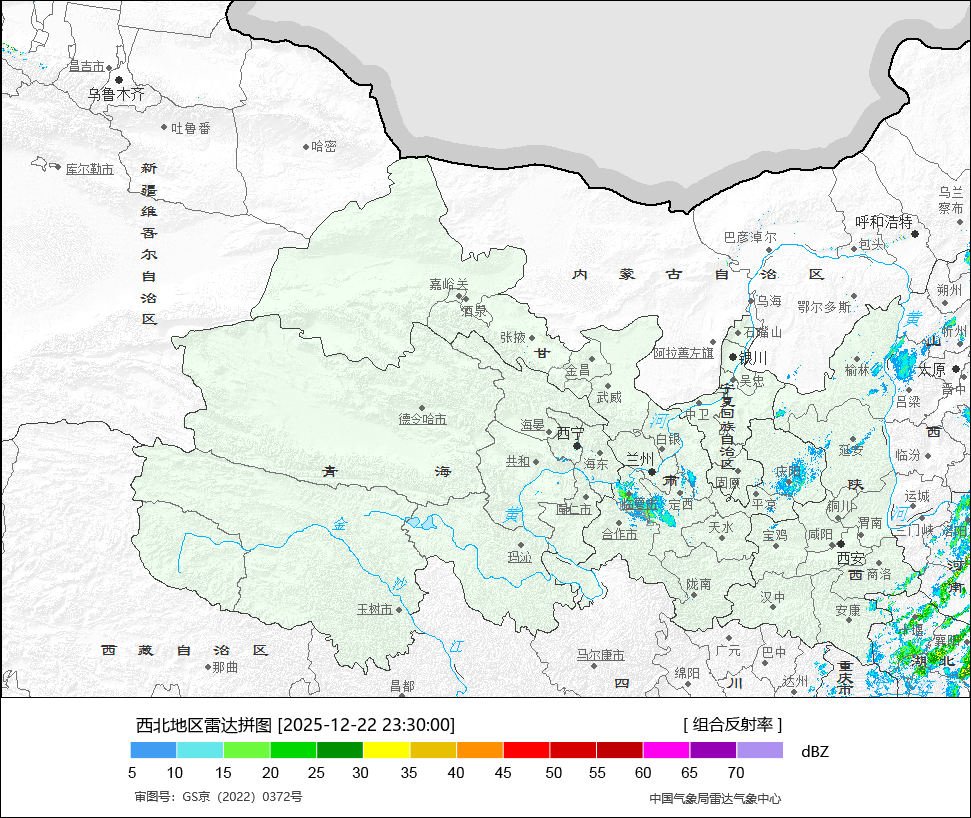Click the 吐鲁番 city label
This screenshot has width=971, height=818.
pos(191,128)
